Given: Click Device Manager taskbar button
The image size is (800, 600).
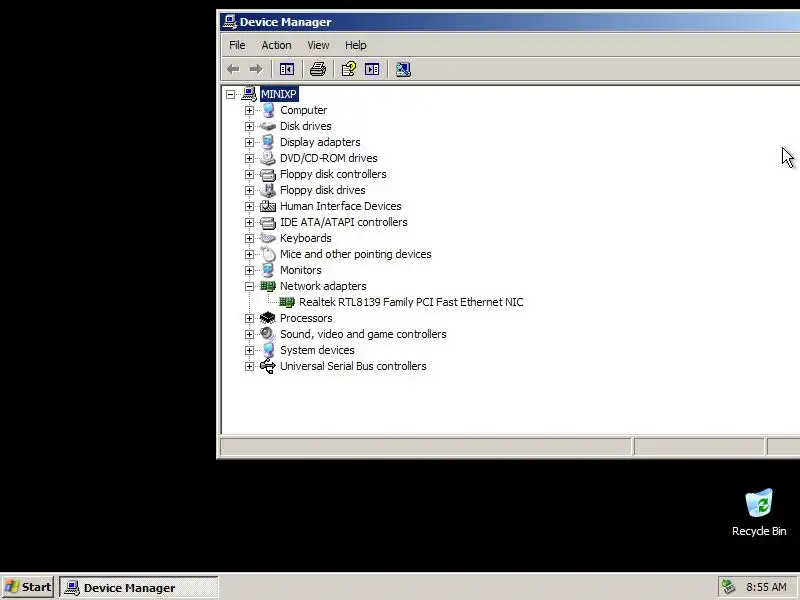Looking at the screenshot, I should [x=139, y=587].
